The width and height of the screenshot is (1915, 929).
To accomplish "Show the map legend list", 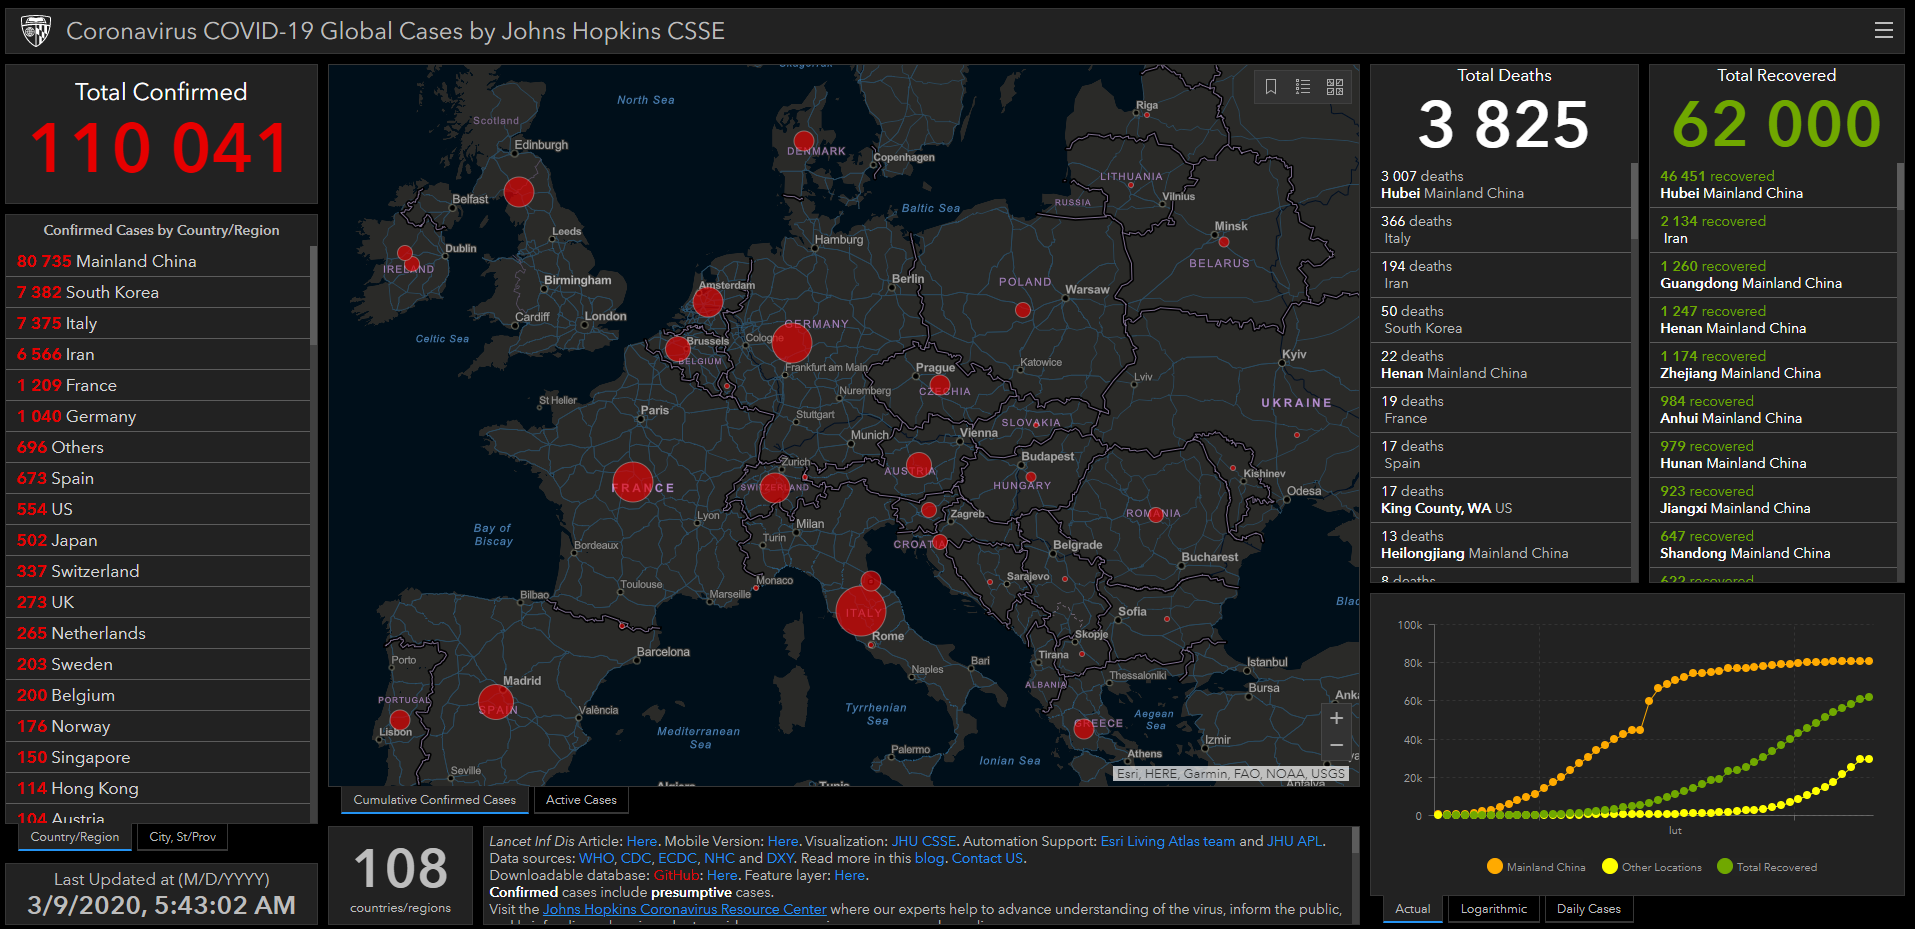I will point(1303,87).
